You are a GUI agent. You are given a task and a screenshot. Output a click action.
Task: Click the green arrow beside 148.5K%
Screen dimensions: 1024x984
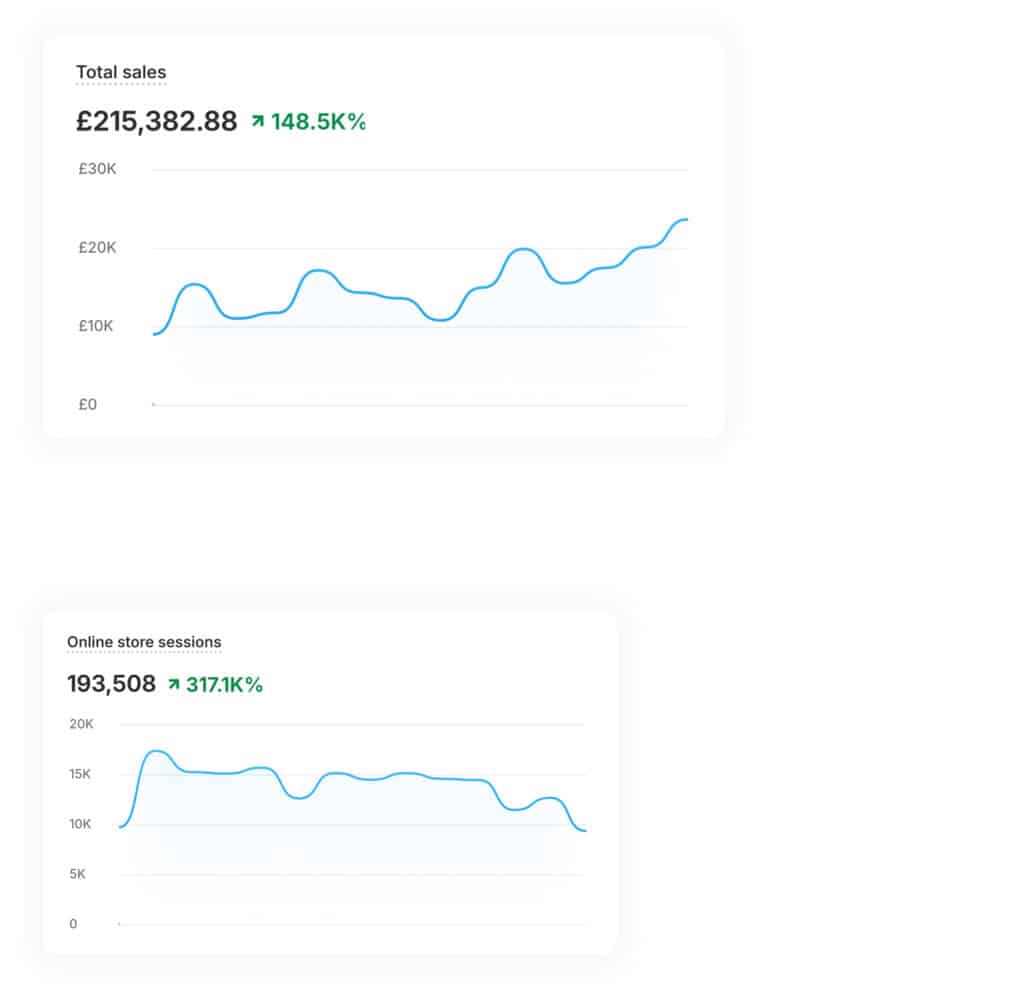[x=258, y=121]
